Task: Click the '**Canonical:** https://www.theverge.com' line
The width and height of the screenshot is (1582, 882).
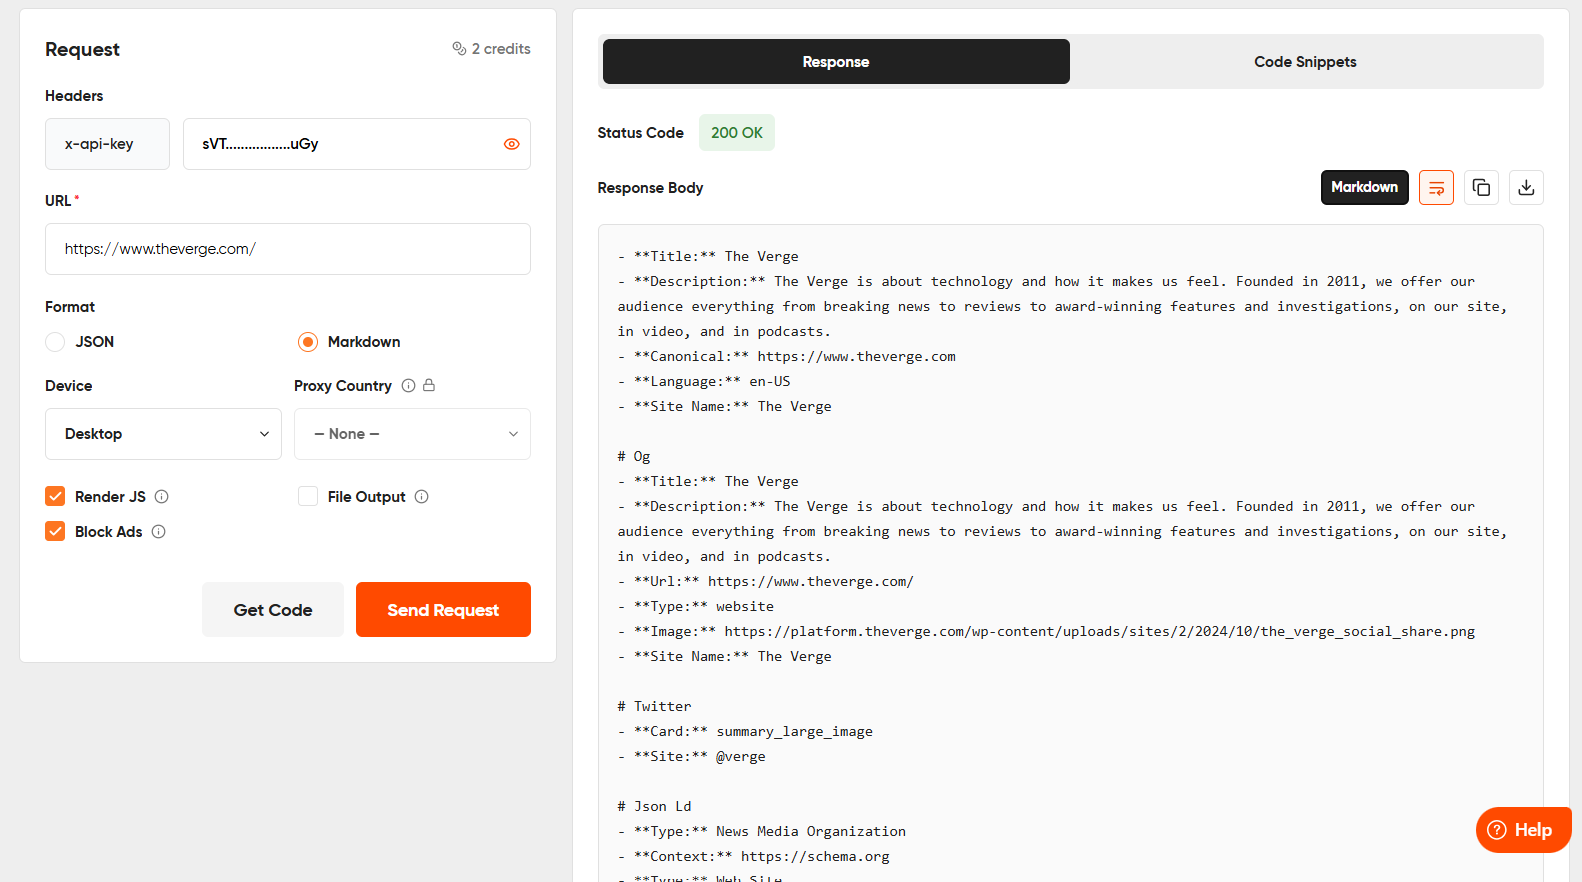Action: coord(787,356)
